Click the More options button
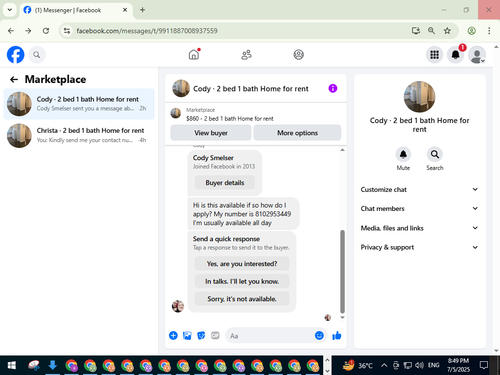Screen dimensions: 500x375 (x=297, y=133)
